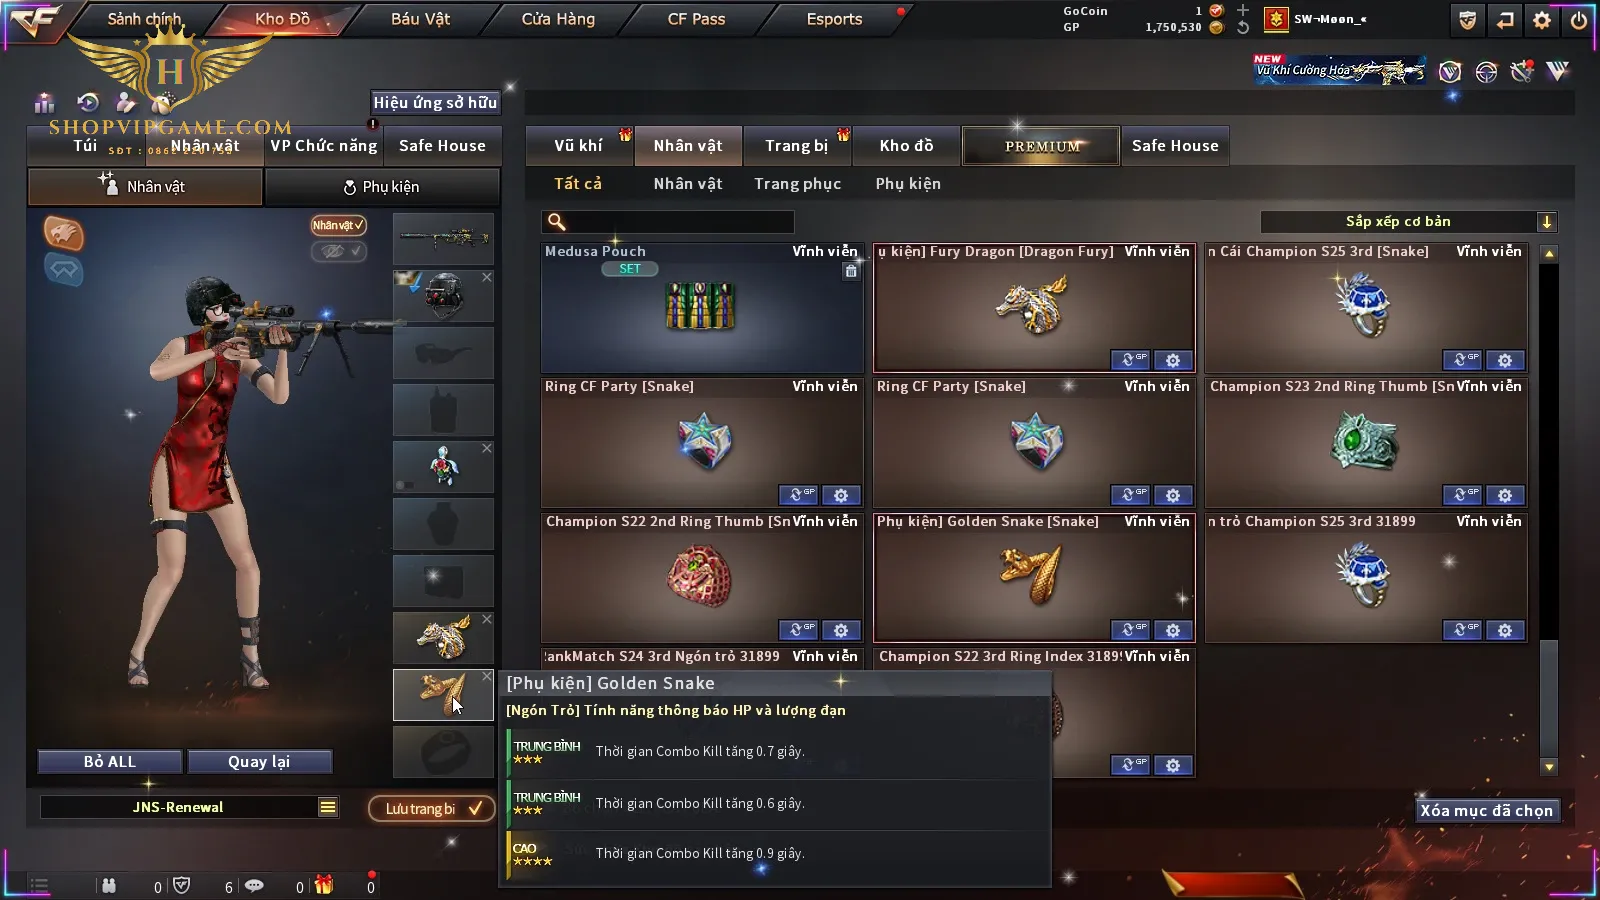
Task: Open gear options on Golden Snake item
Action: (1173, 630)
